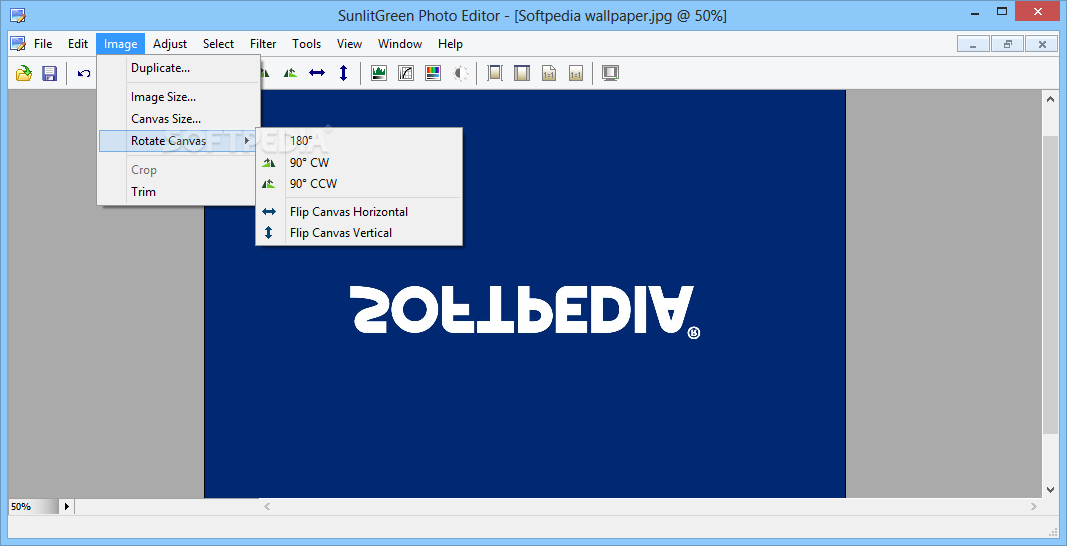This screenshot has width=1067, height=546.
Task: Open the Adjust menu
Action: pos(170,44)
